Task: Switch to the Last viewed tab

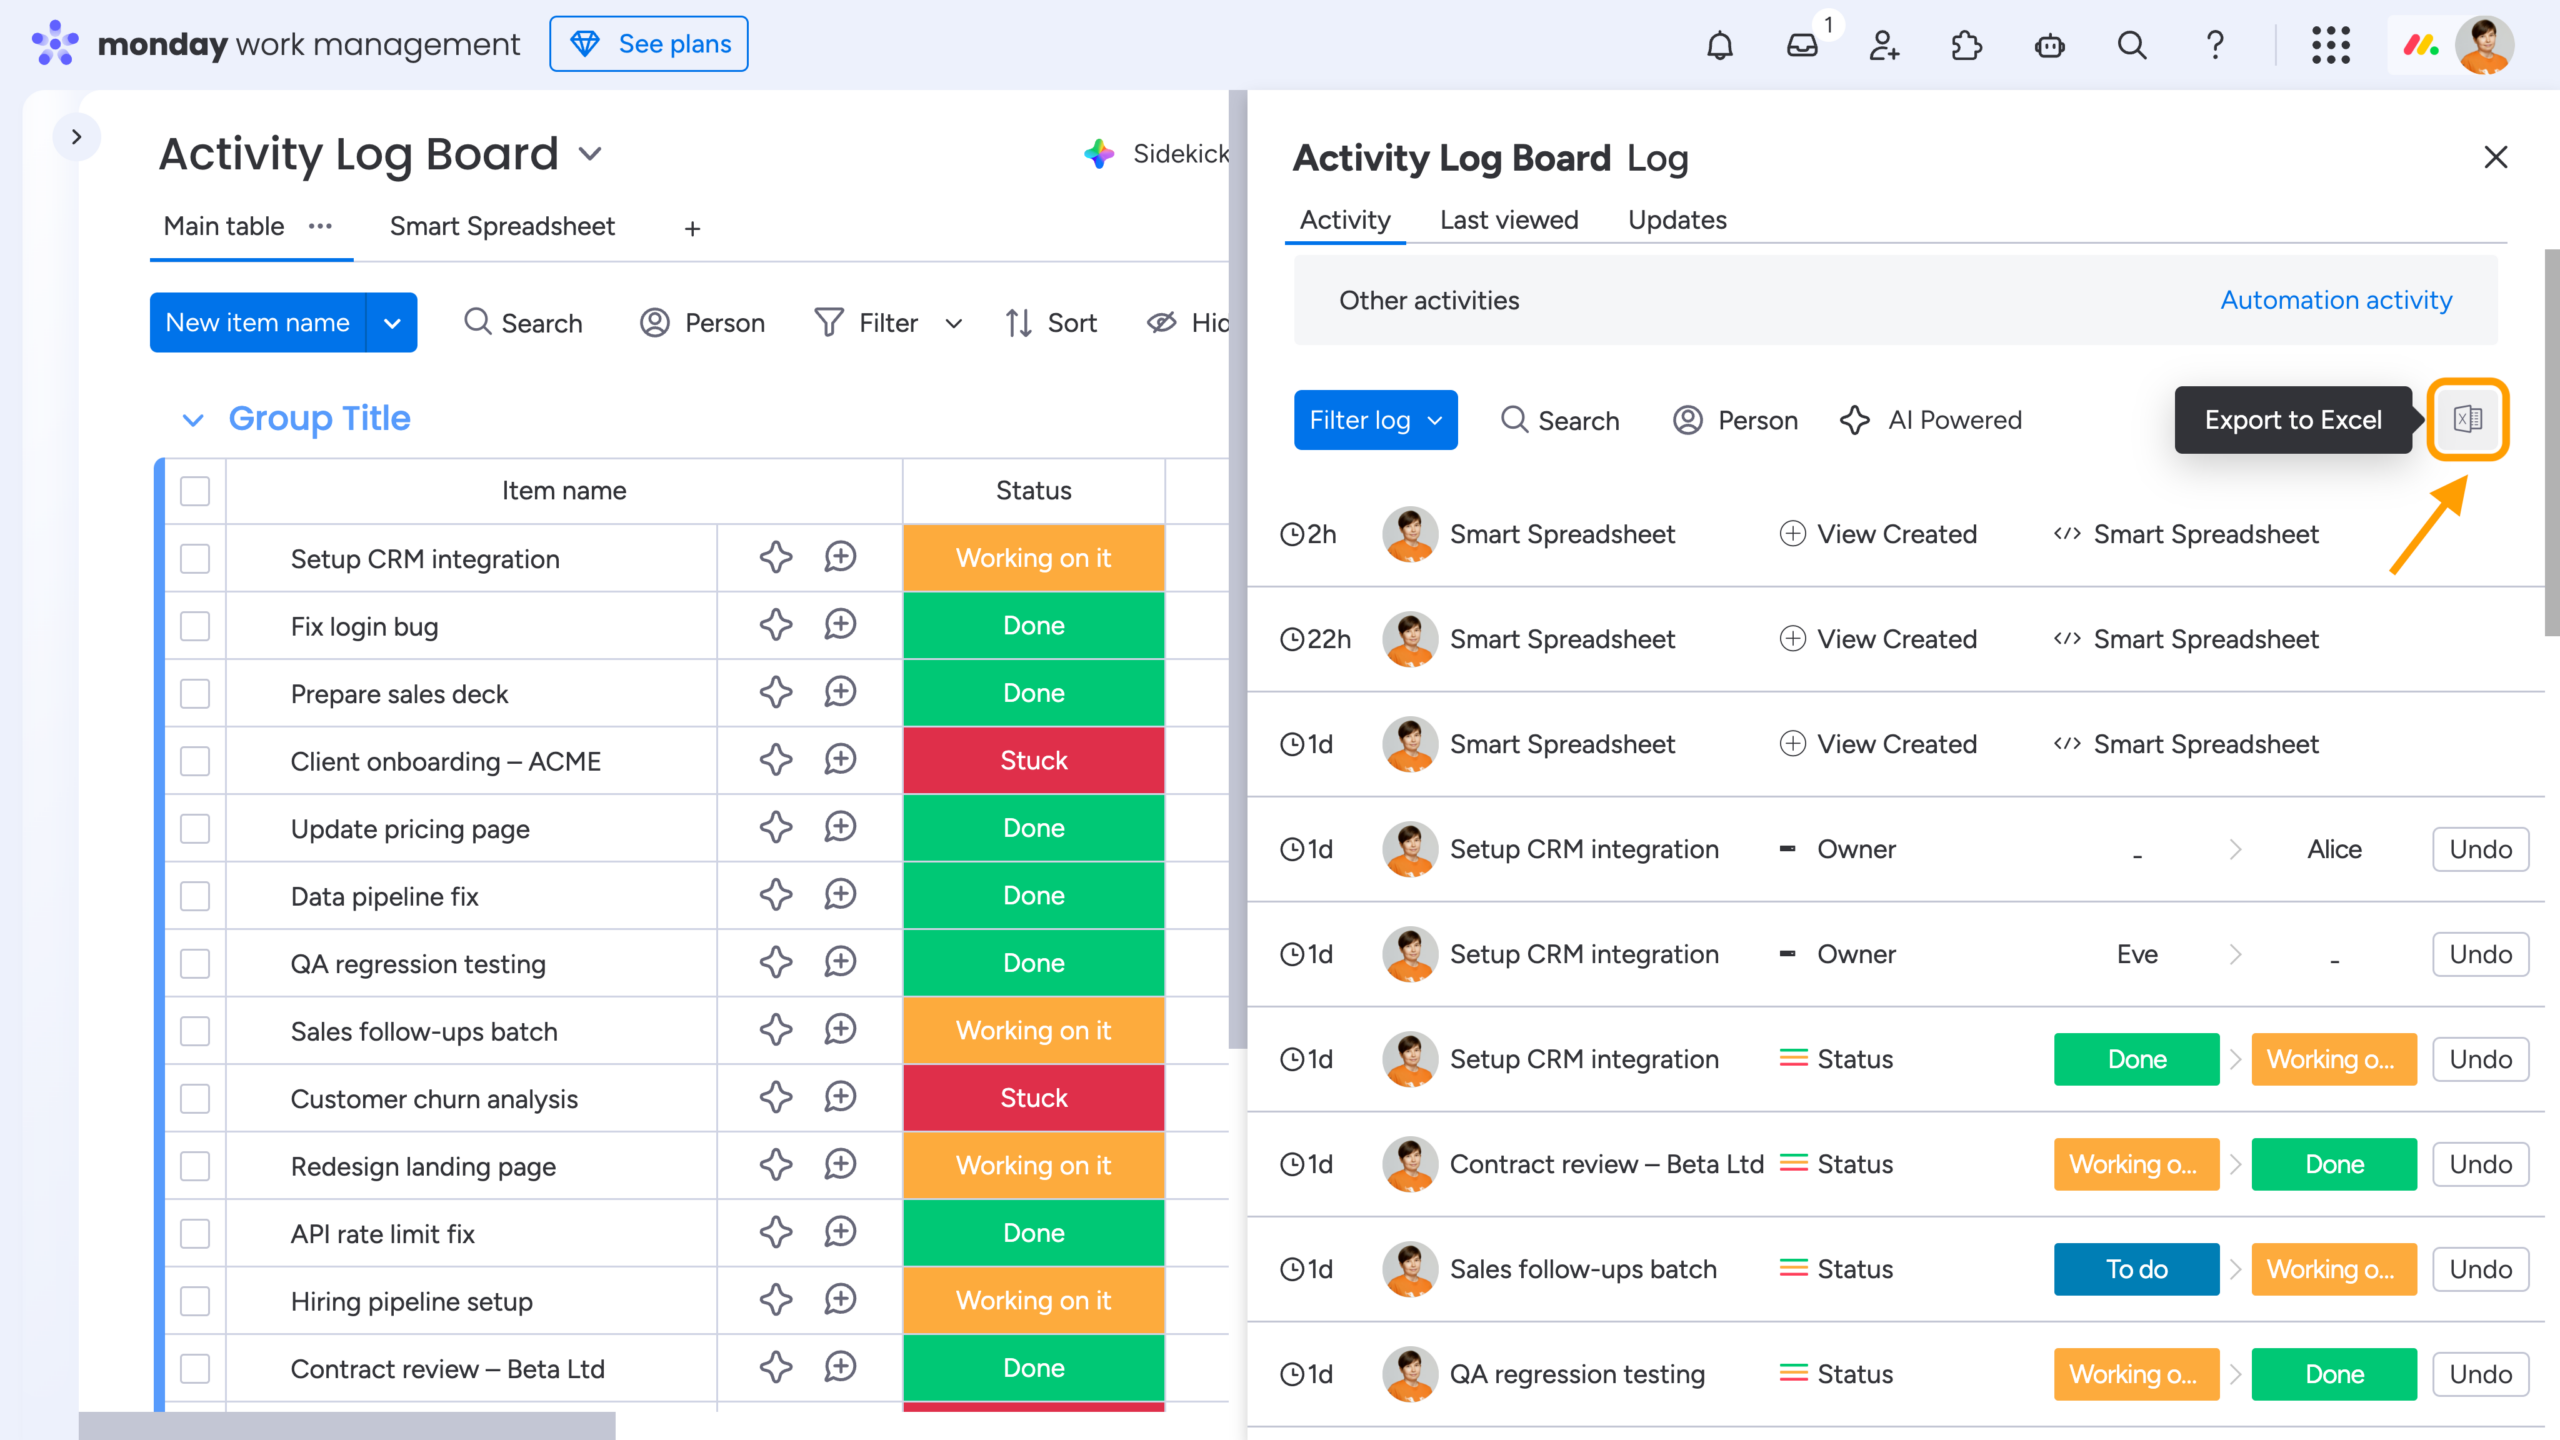Action: coord(1509,220)
